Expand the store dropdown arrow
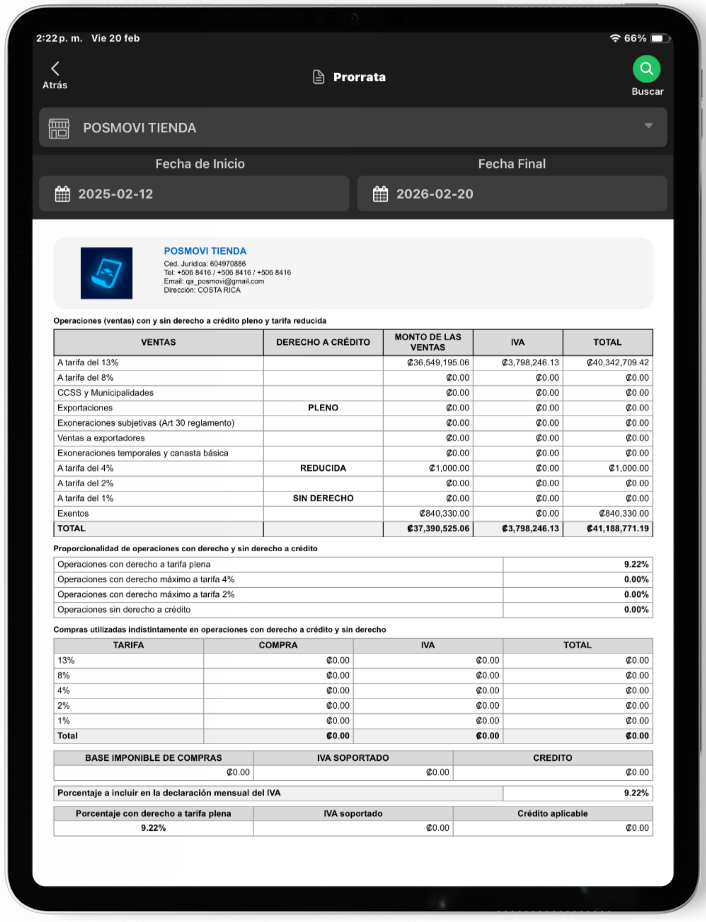Image resolution: width=706 pixels, height=922 pixels. coord(648,126)
